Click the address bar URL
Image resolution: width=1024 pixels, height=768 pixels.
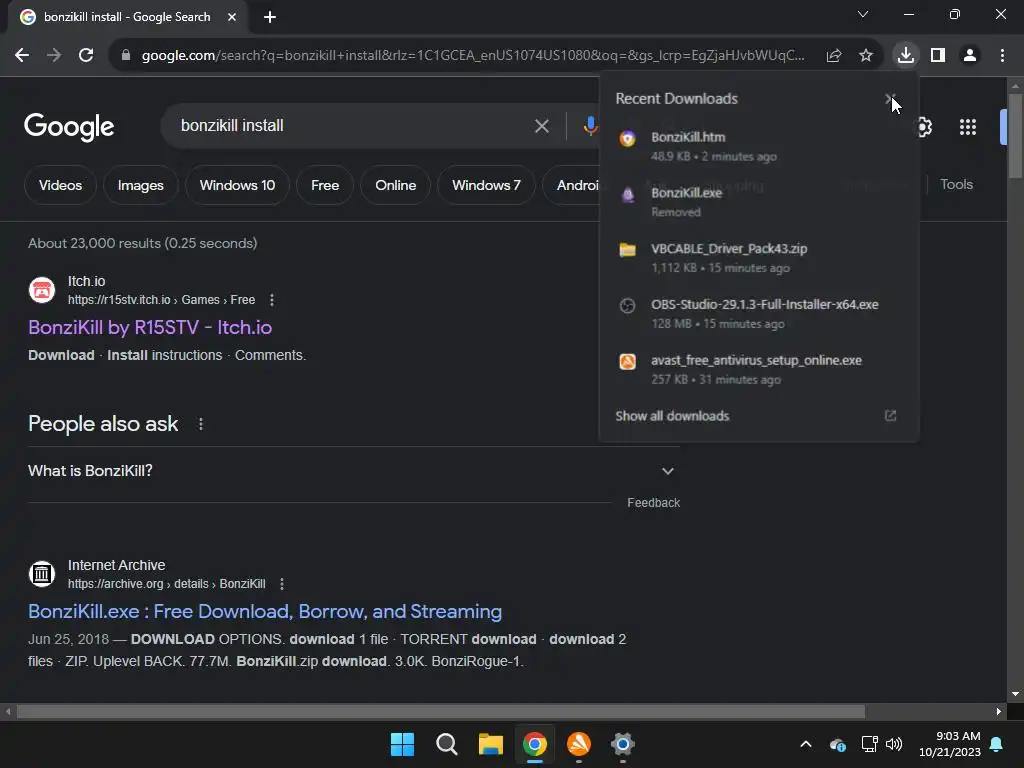(473, 56)
